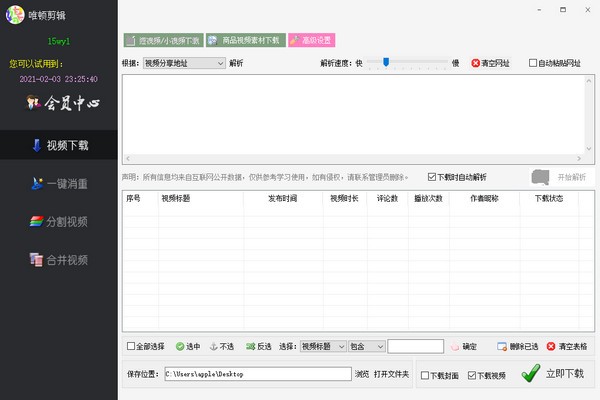Click the 反选 invert selection icon
Screen dimensions: 600x400
[x=250, y=347]
